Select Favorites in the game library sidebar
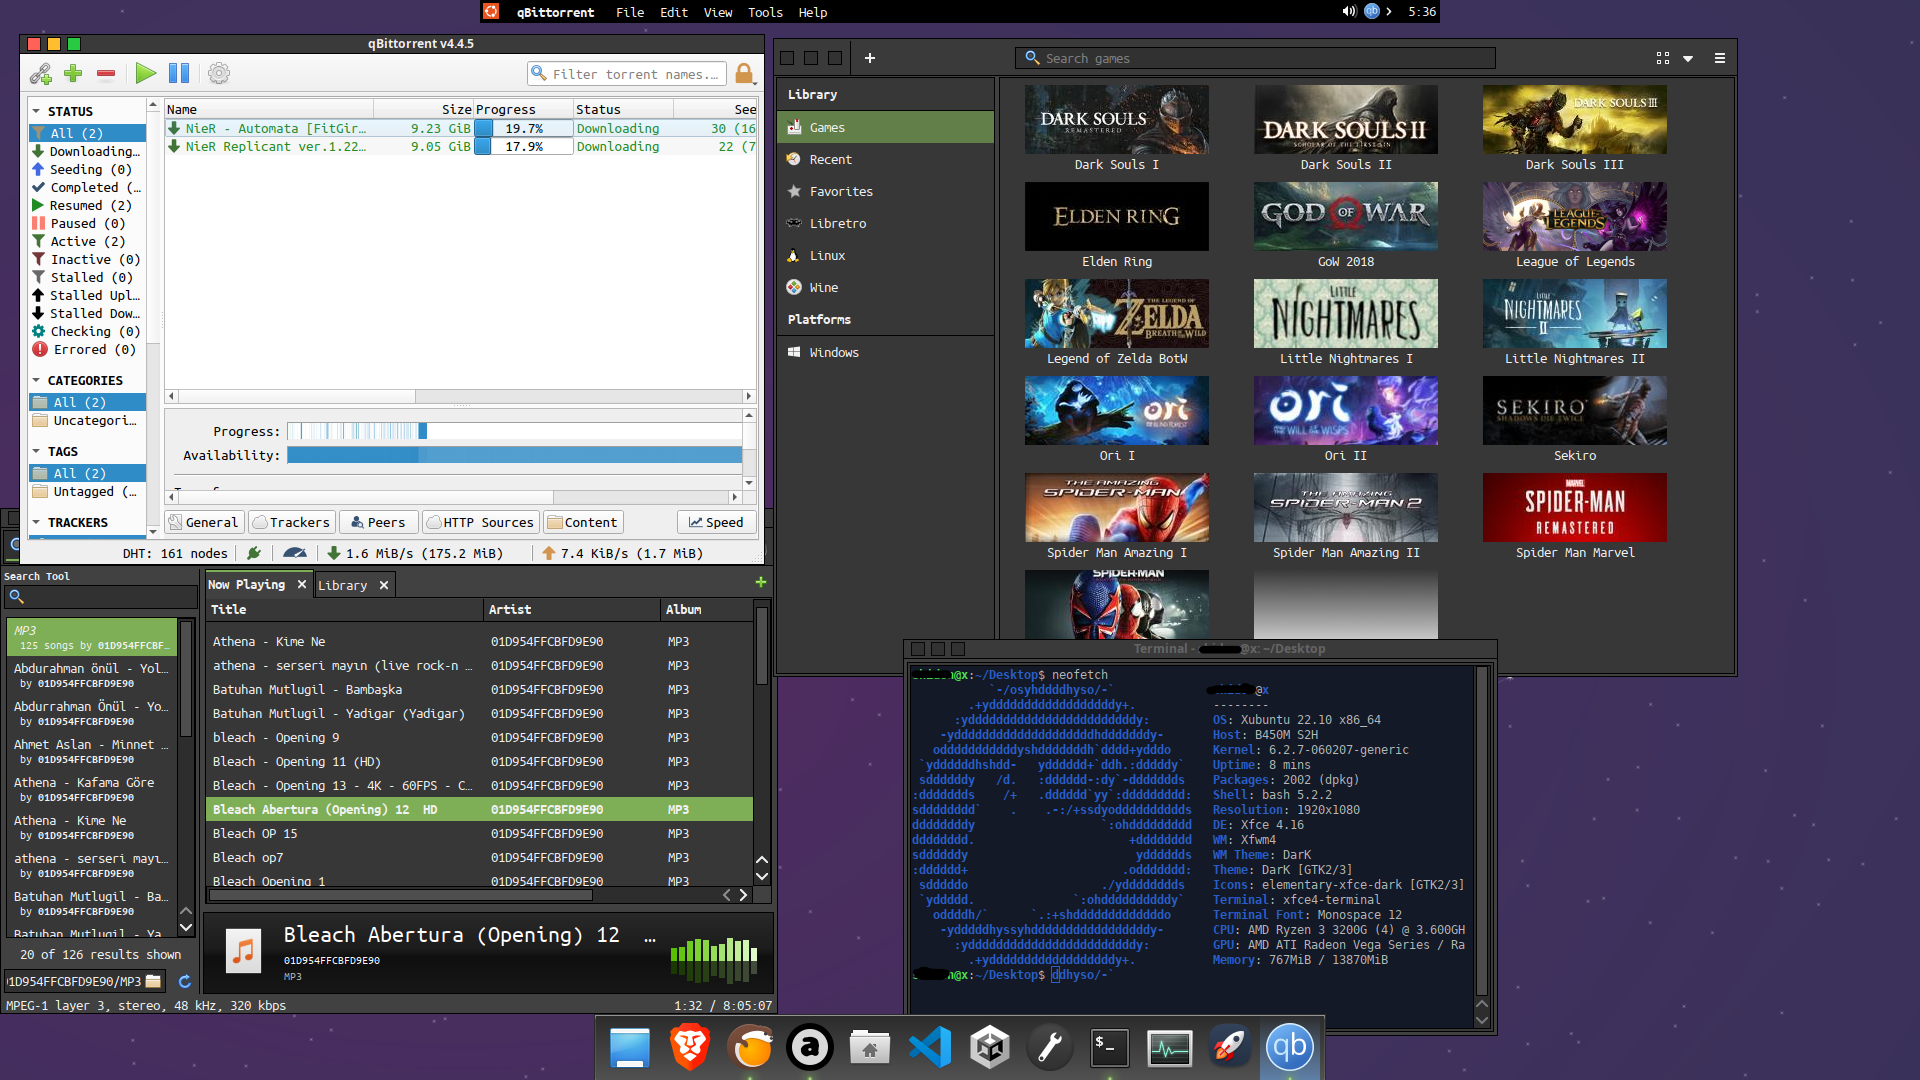Screen dimensions: 1920x1080 [840, 191]
